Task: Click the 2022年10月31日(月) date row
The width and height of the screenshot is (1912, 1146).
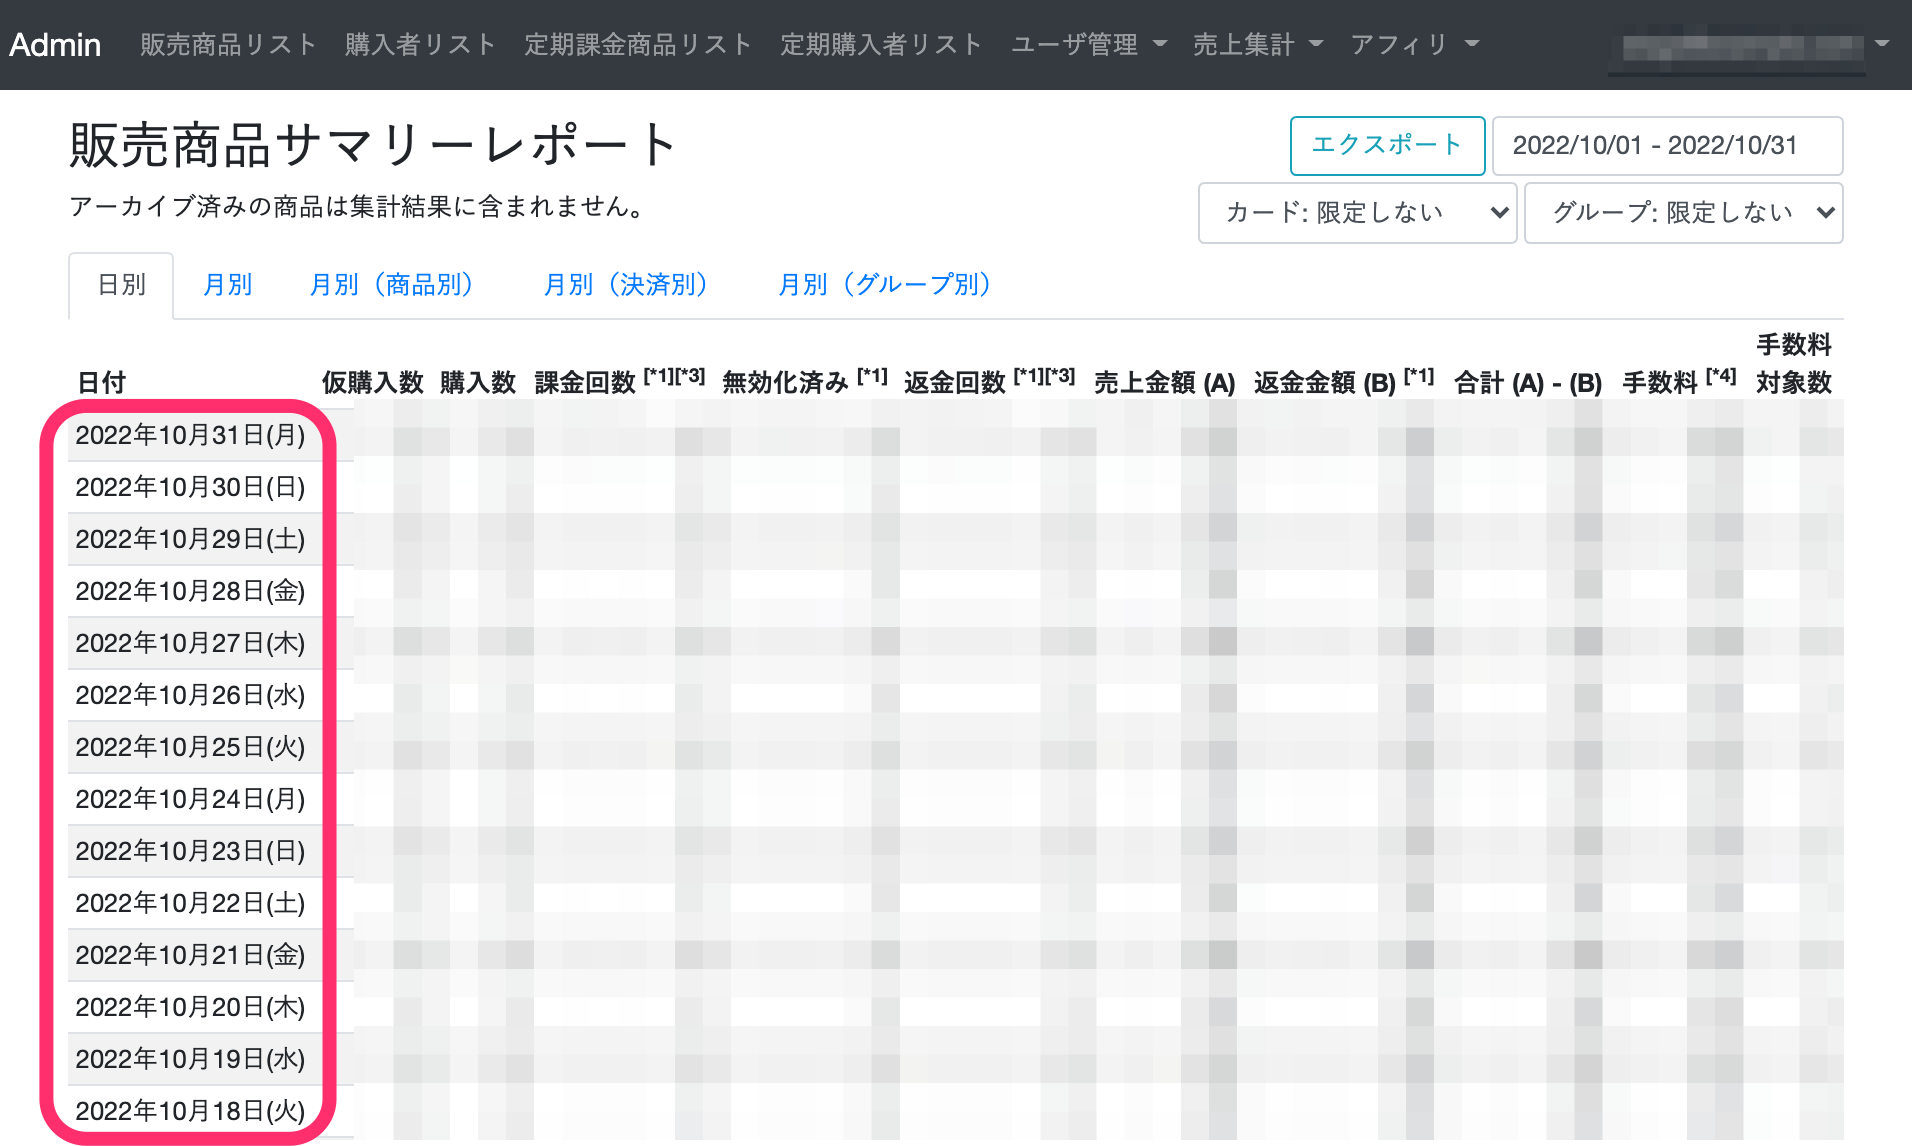Action: [x=190, y=436]
